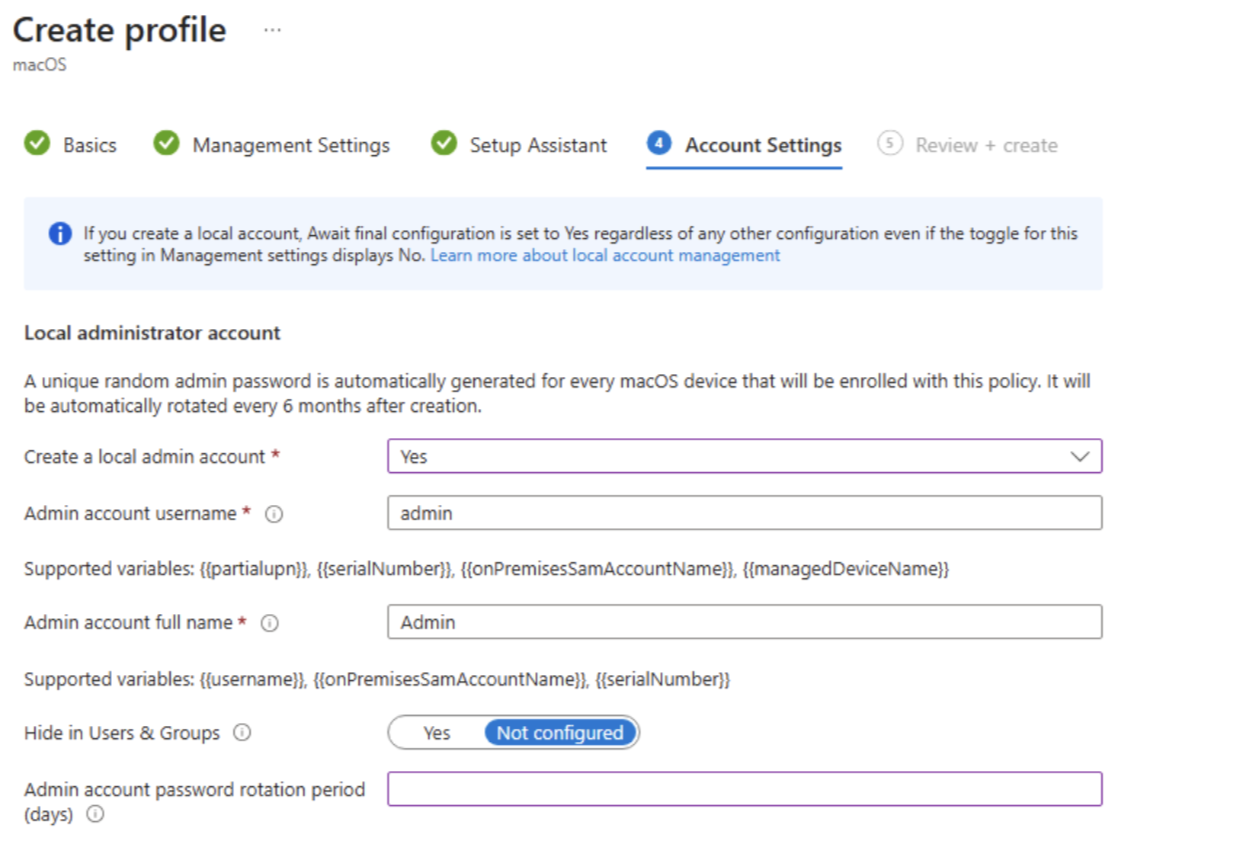Click the green checkmark on the Basics step
1248x846 pixels.
tap(37, 144)
